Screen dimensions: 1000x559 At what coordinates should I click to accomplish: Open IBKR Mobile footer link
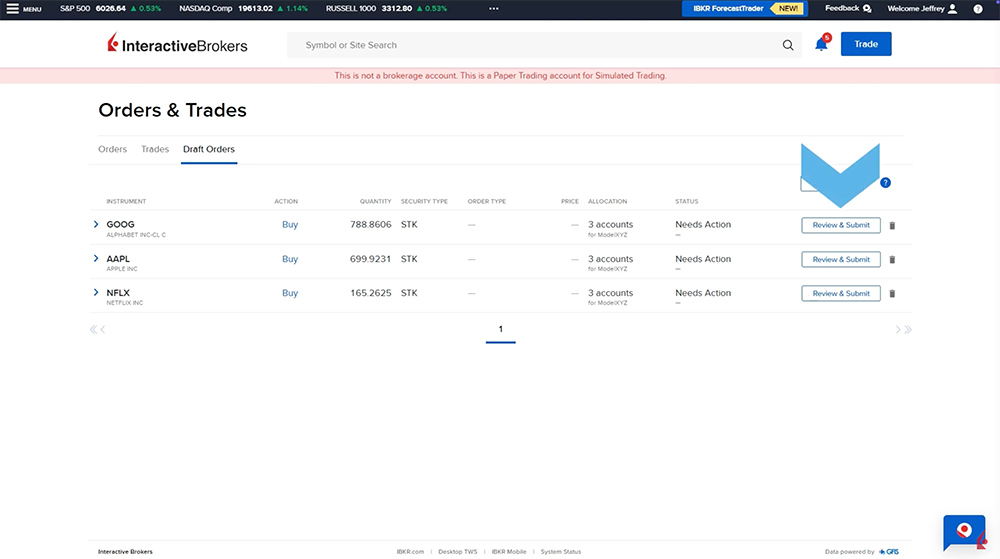[x=509, y=552]
